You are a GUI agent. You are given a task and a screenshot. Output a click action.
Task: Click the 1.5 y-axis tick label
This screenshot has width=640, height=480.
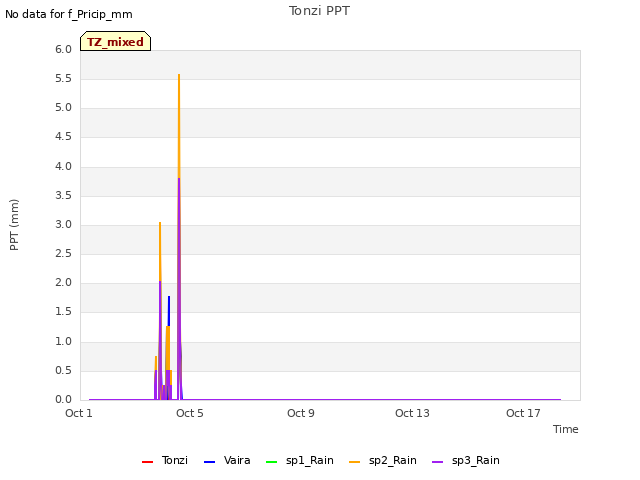tap(63, 312)
